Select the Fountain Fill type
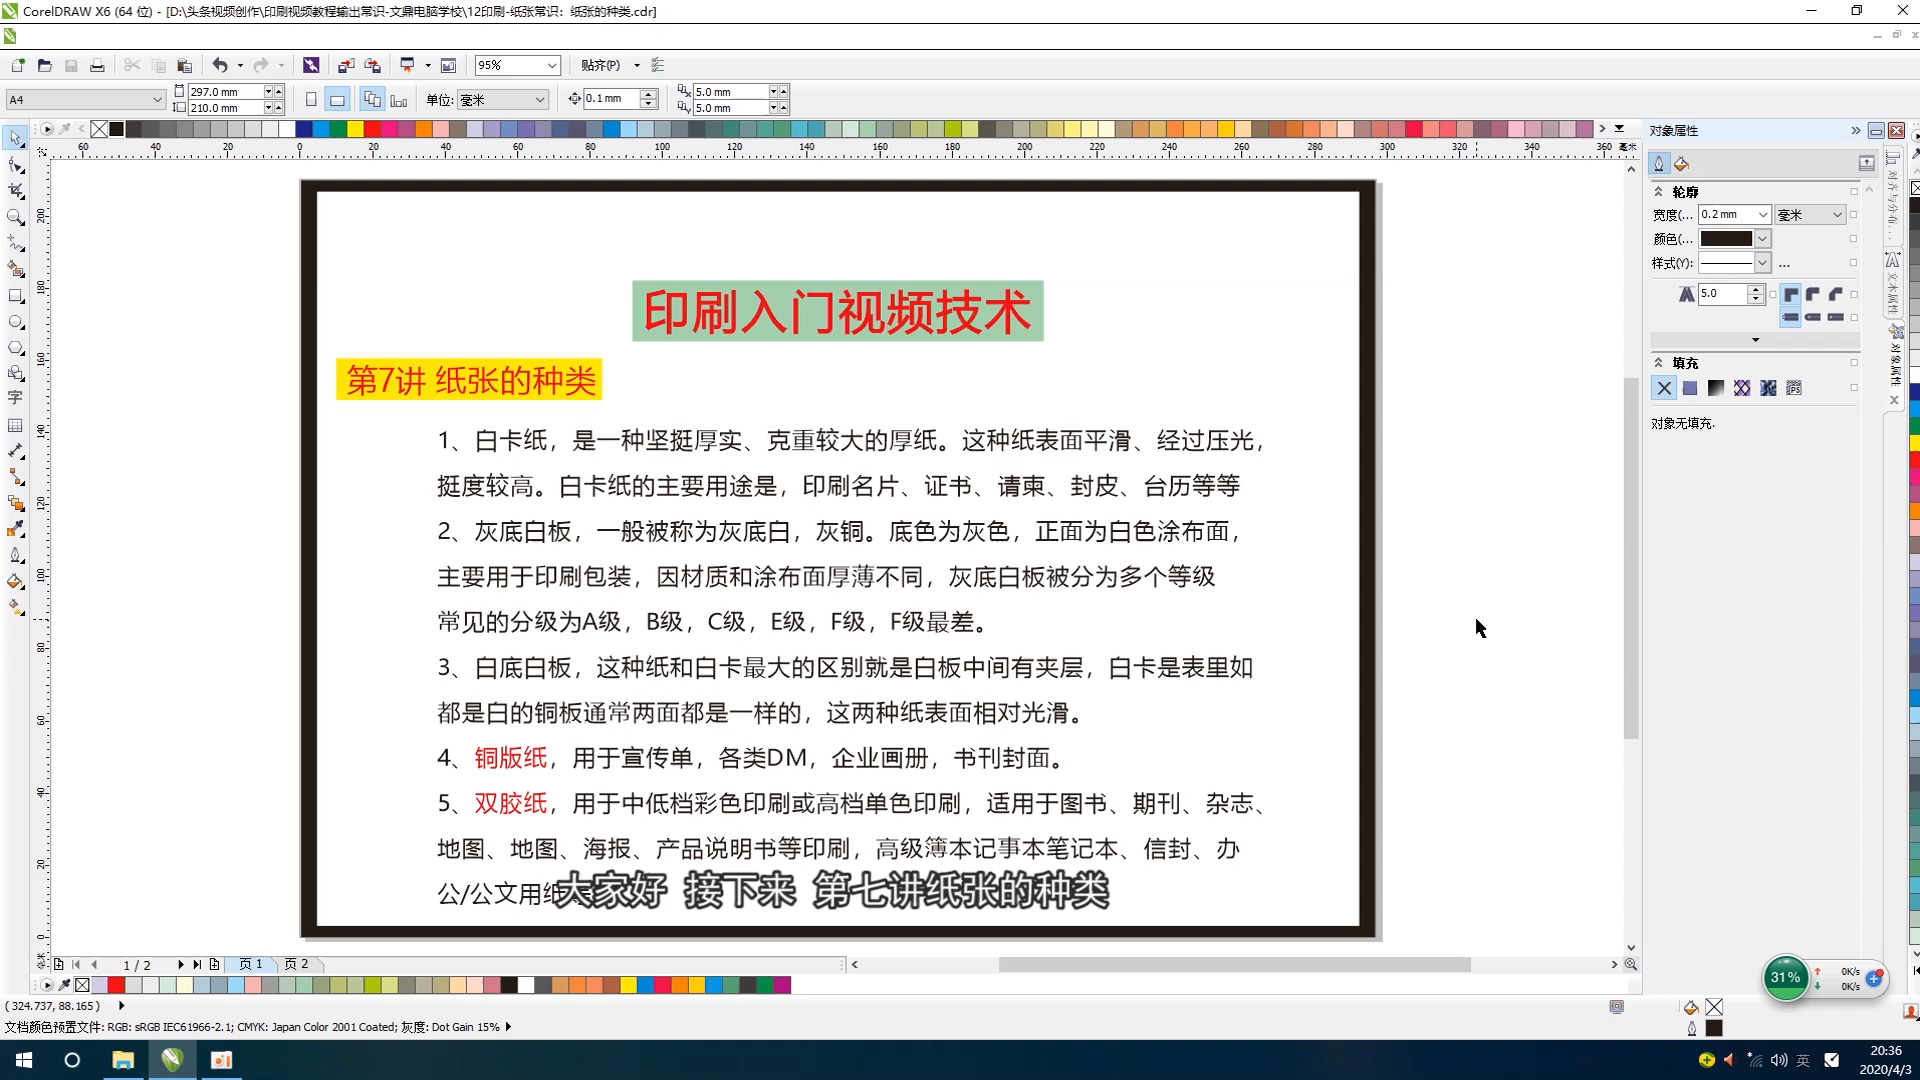The height and width of the screenshot is (1080, 1920). (x=1716, y=388)
